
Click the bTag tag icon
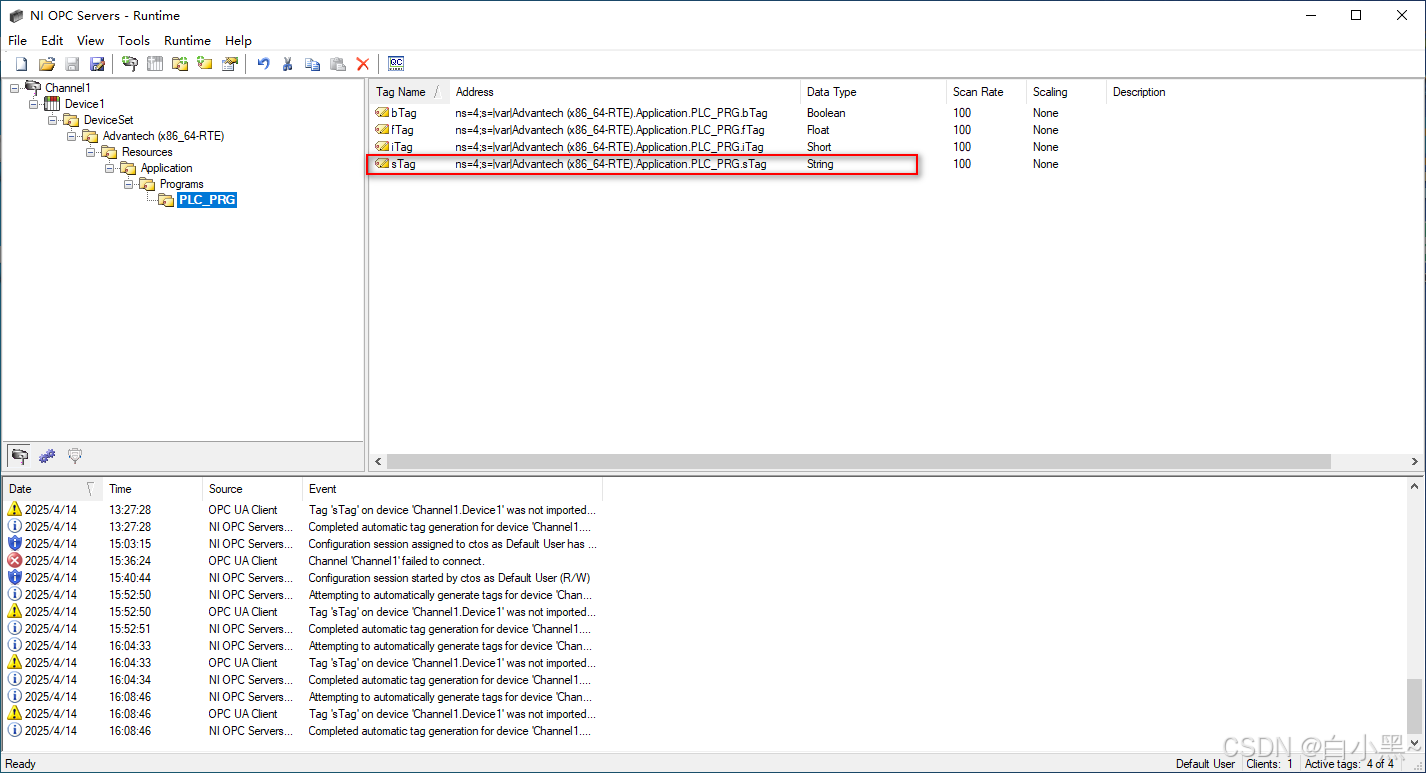[382, 113]
